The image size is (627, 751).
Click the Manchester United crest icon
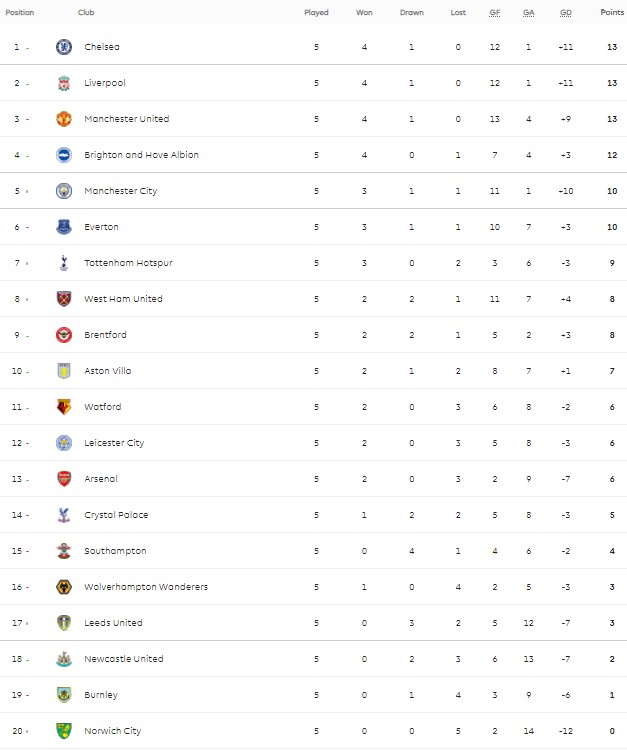pyautogui.click(x=64, y=119)
